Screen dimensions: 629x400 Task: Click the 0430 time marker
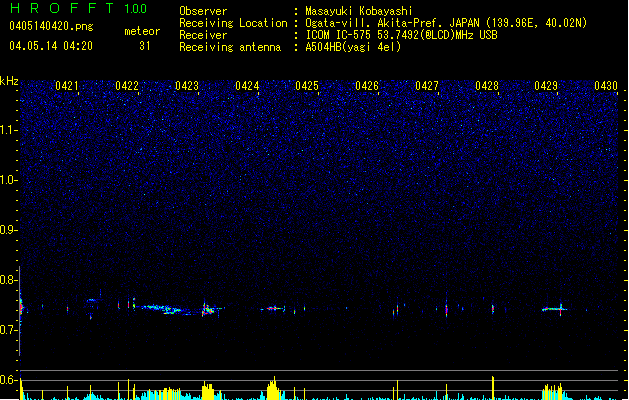(606, 86)
